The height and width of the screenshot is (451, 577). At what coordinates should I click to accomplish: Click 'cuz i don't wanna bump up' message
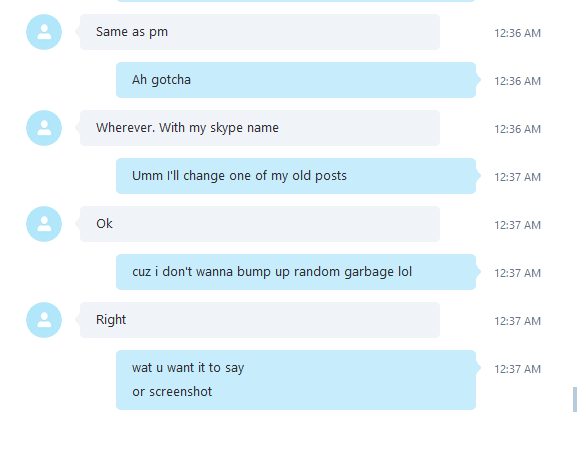(296, 272)
